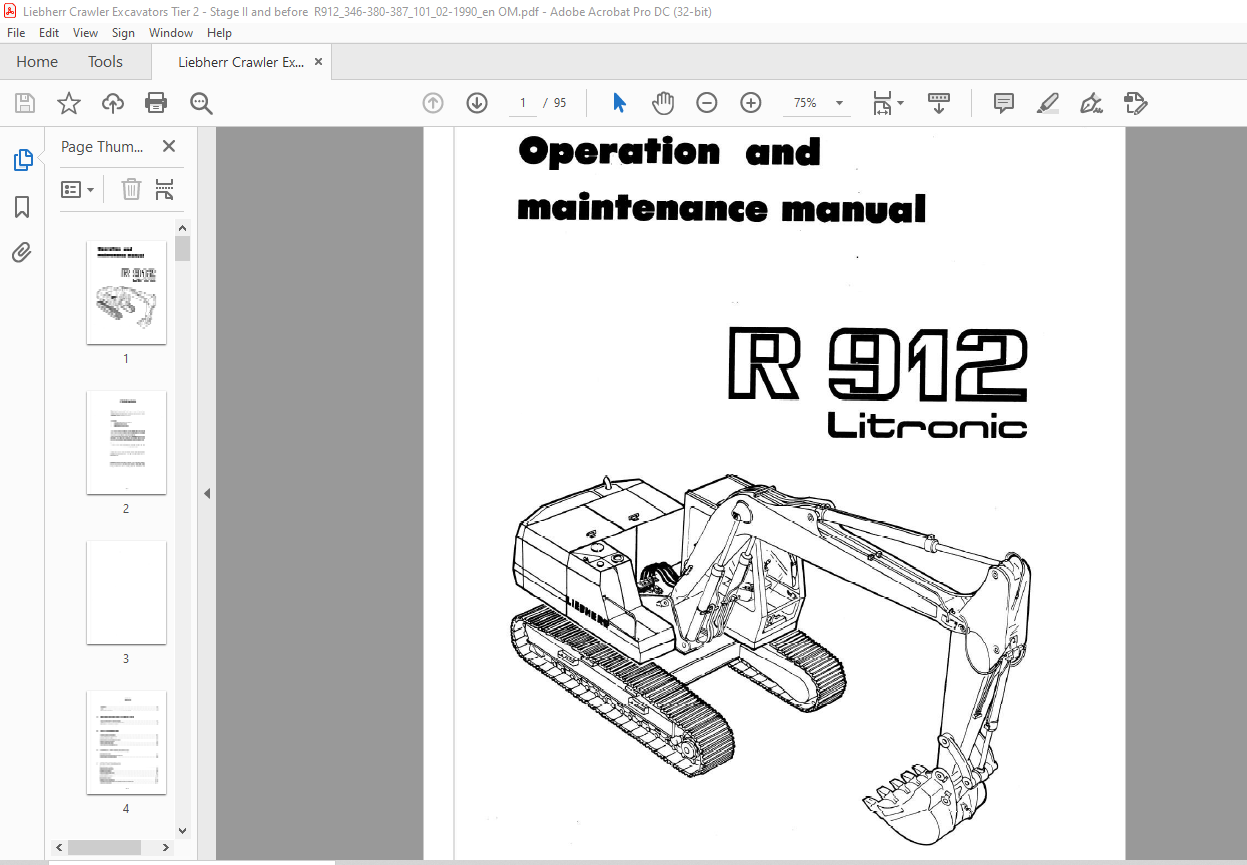Open the Attachments paperclip panel
Viewport: 1247px width, 865px height.
pyautogui.click(x=22, y=252)
